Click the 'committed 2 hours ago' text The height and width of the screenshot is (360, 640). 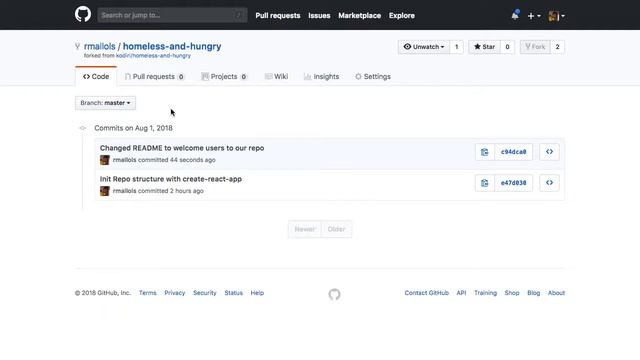tap(171, 191)
